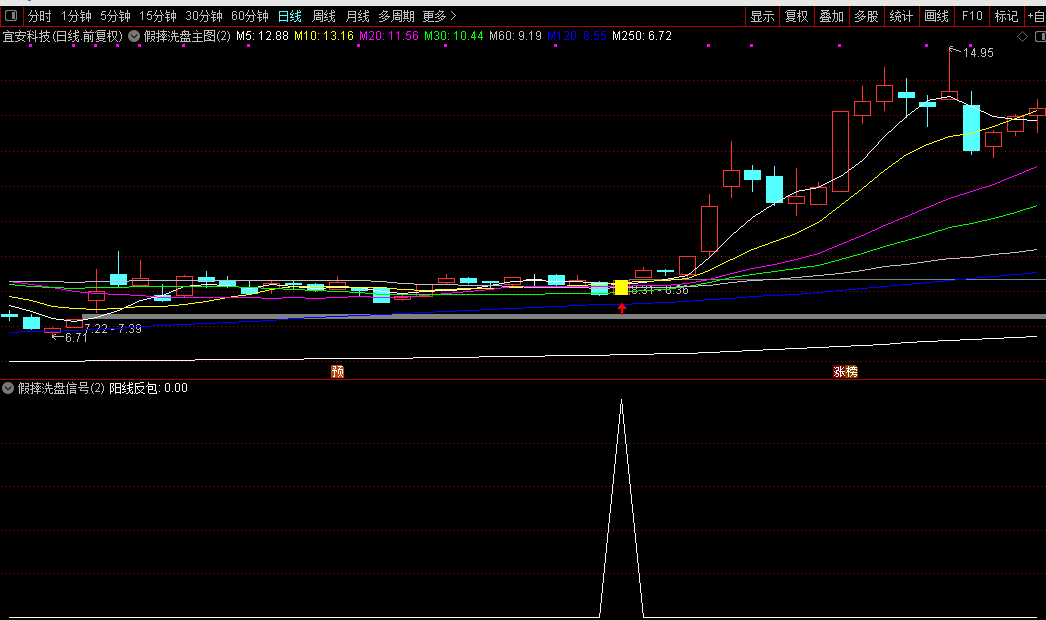This screenshot has width=1046, height=620.
Task: Click the 7.22 - 7.38 gap label
Action: tap(113, 328)
